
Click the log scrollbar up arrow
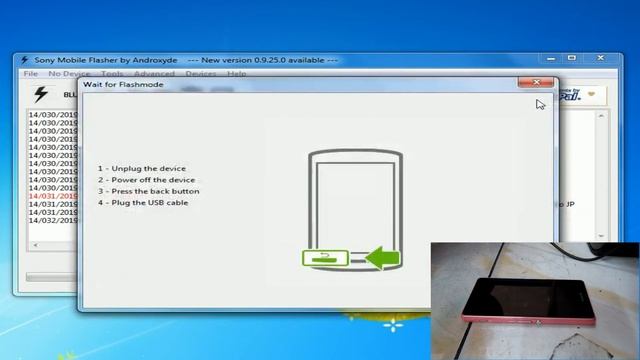pyautogui.click(x=601, y=116)
